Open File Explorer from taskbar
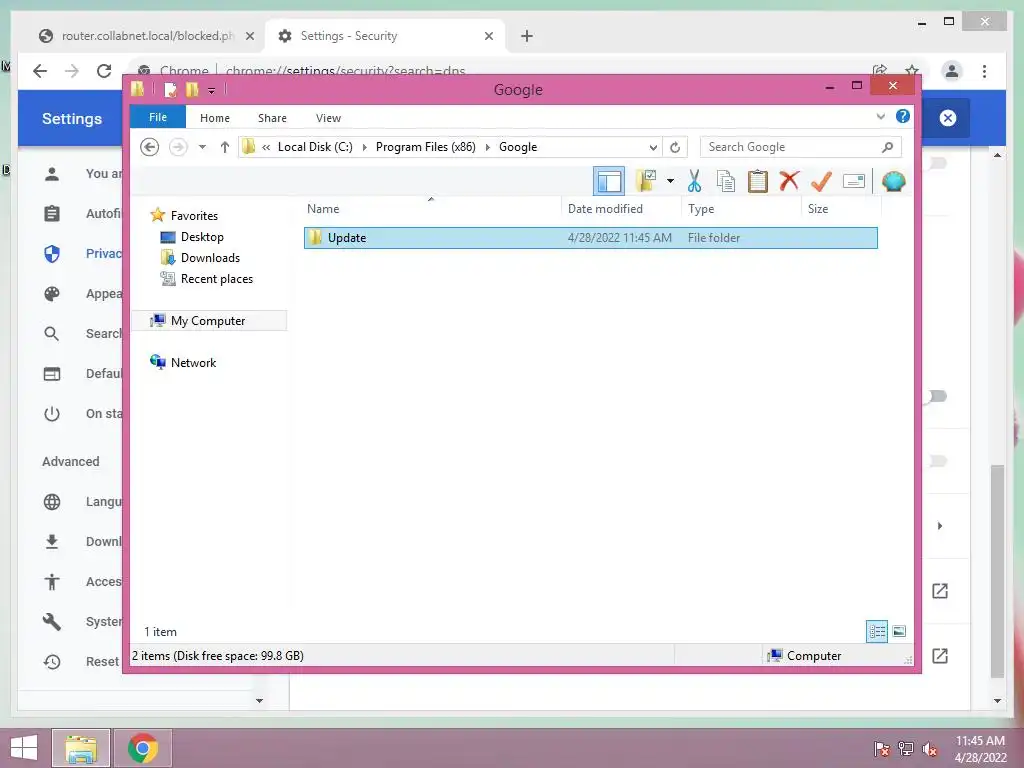The width and height of the screenshot is (1024, 768). 81,748
